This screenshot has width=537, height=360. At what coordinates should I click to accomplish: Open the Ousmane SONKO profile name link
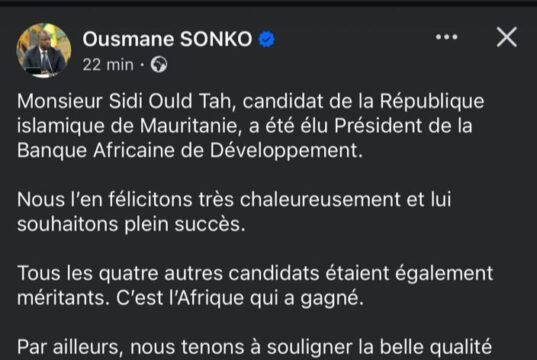tap(167, 39)
